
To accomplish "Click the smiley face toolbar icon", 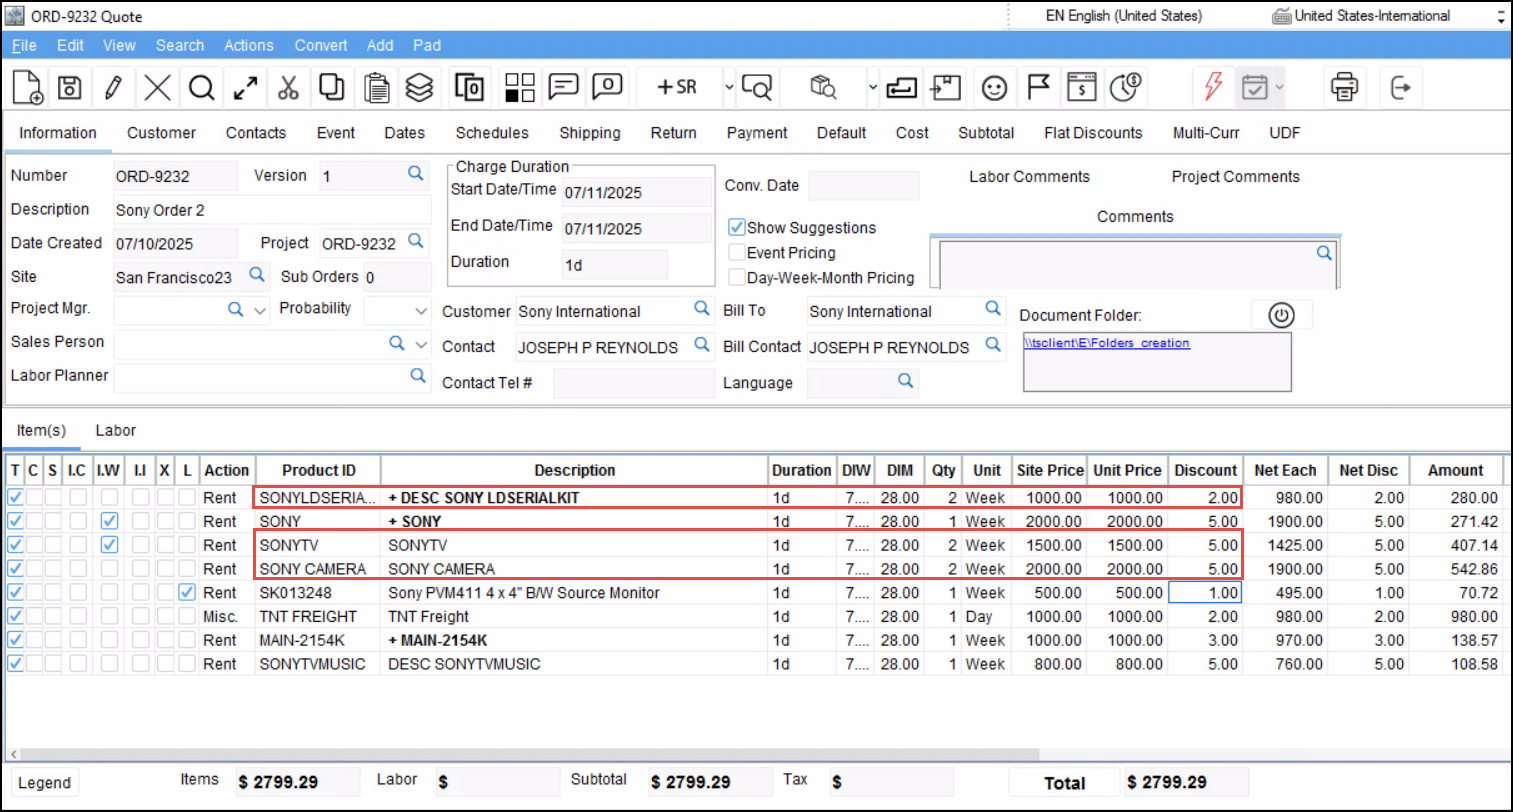I will 993,88.
